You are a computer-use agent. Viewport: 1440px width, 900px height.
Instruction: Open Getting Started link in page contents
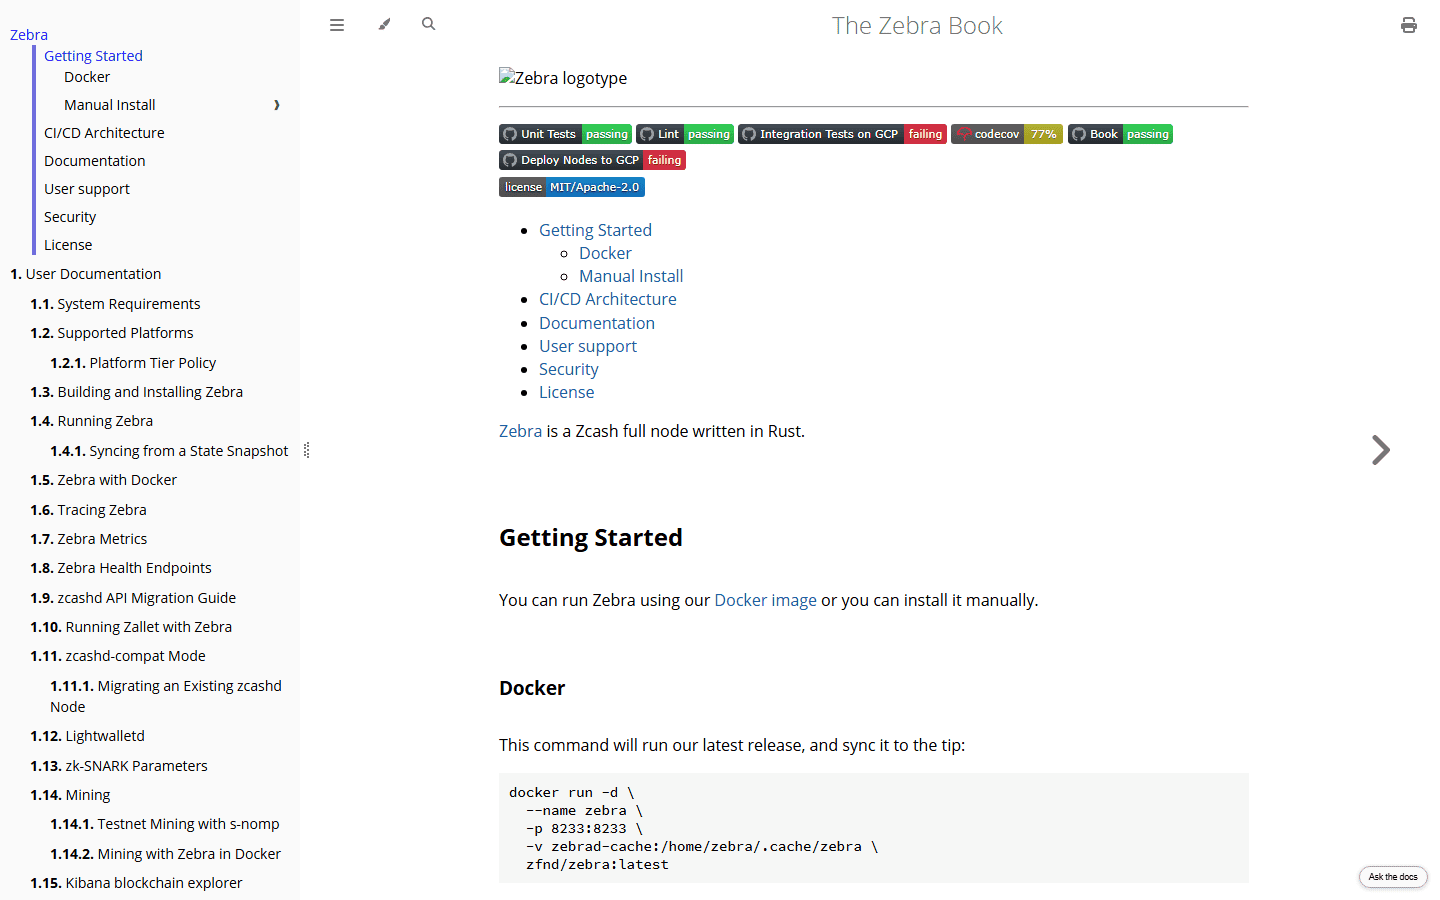tap(595, 230)
